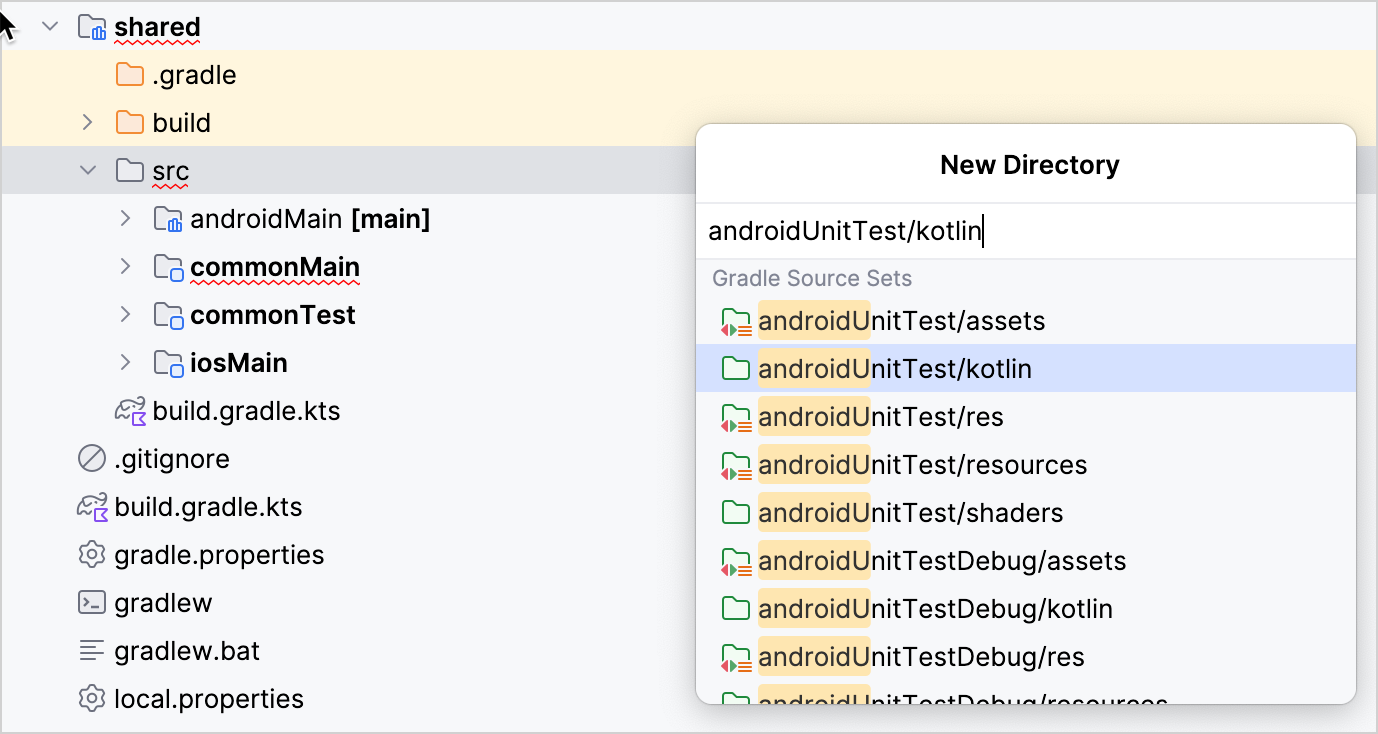The image size is (1378, 734).
Task: Pick androidUnitTestDebug/kotlin source set option
Action: coord(935,608)
